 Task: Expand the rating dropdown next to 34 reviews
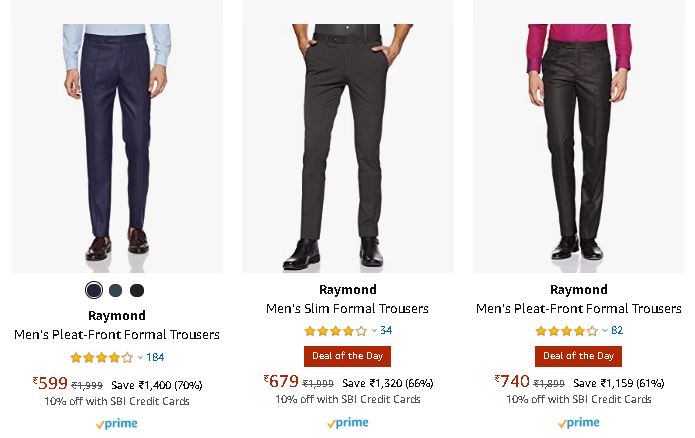(374, 331)
